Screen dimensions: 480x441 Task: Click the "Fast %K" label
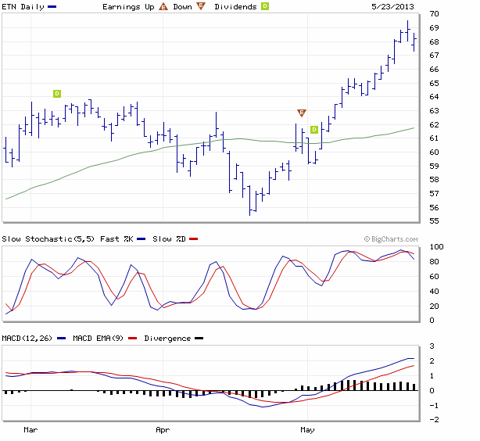click(117, 239)
